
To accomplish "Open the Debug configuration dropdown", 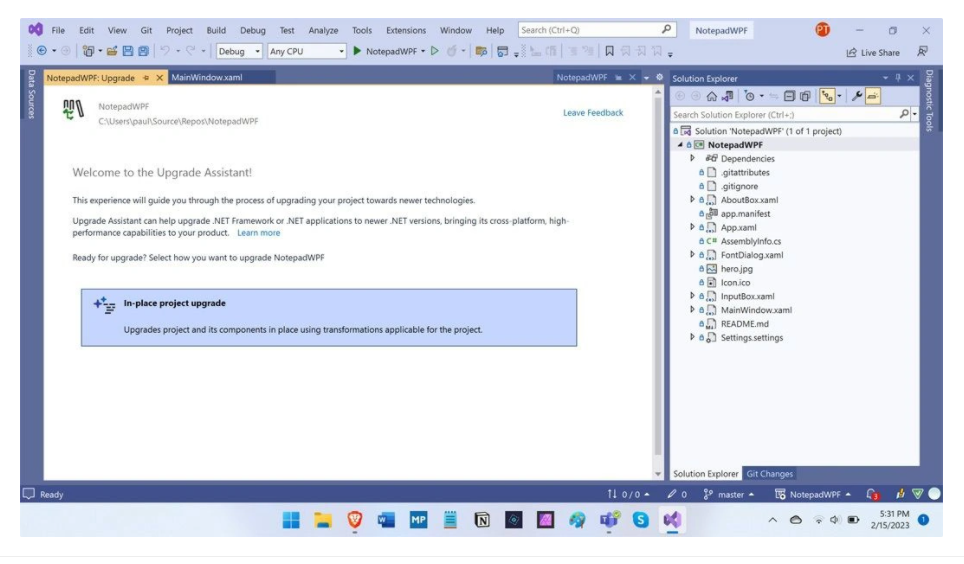I will tap(239, 51).
